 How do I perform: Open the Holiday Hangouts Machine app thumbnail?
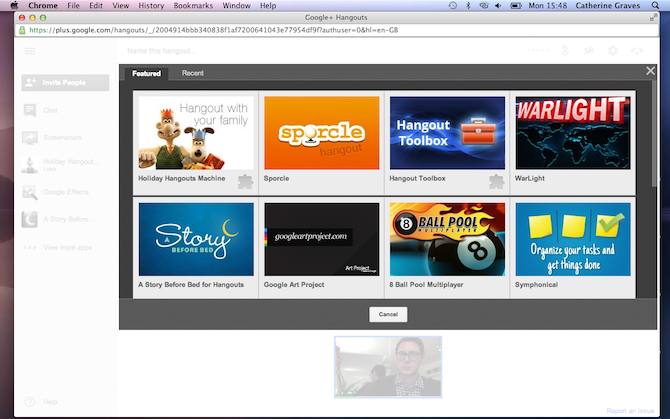coord(196,133)
